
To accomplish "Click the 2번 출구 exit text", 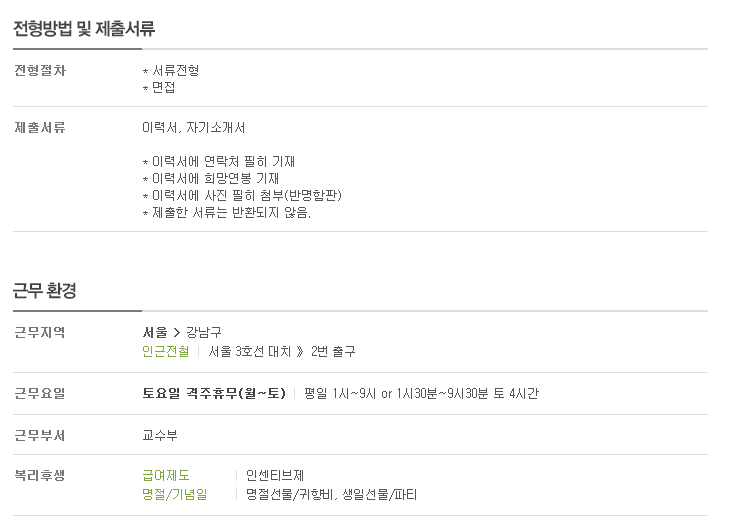I will (x=333, y=351).
